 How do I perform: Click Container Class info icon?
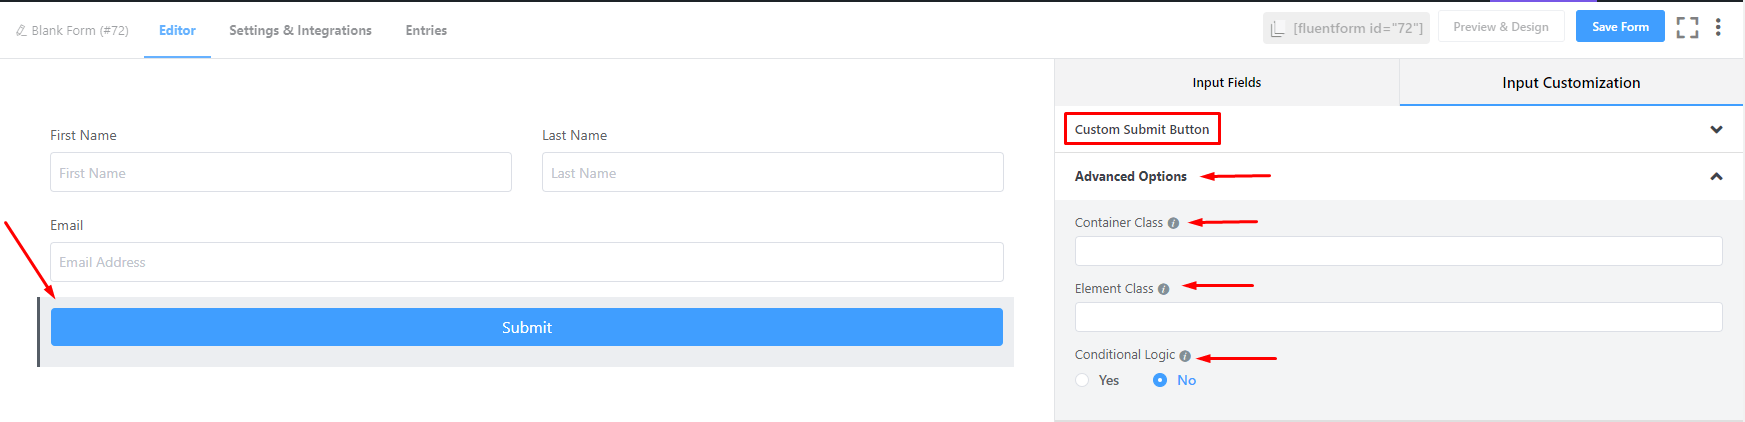tap(1173, 223)
